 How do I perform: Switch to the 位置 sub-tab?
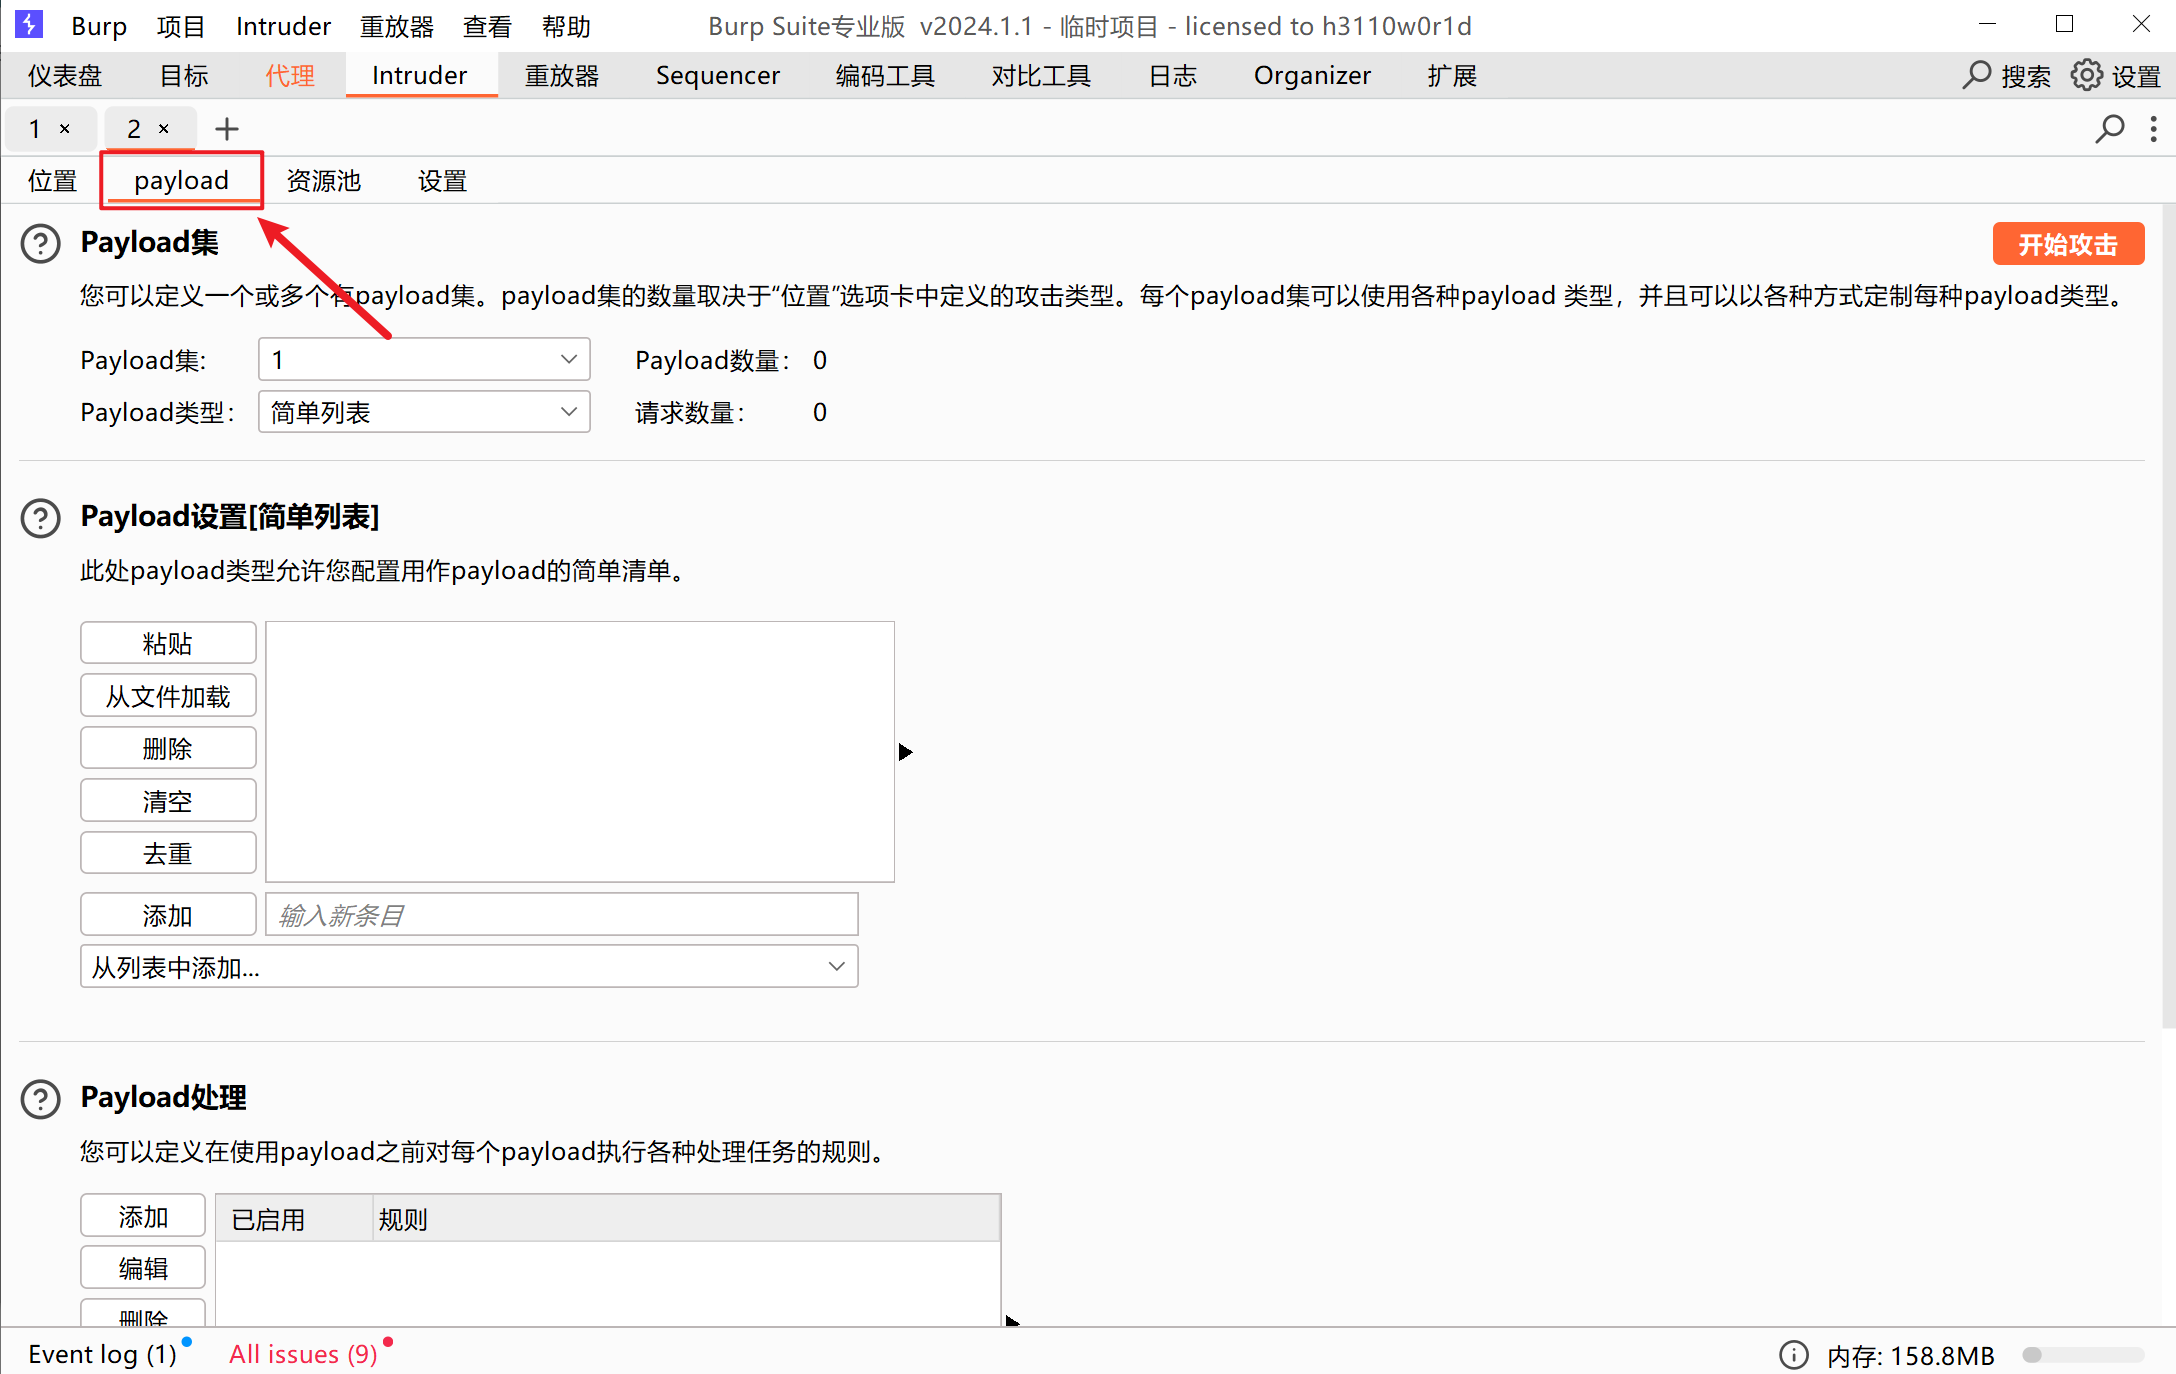tap(53, 181)
